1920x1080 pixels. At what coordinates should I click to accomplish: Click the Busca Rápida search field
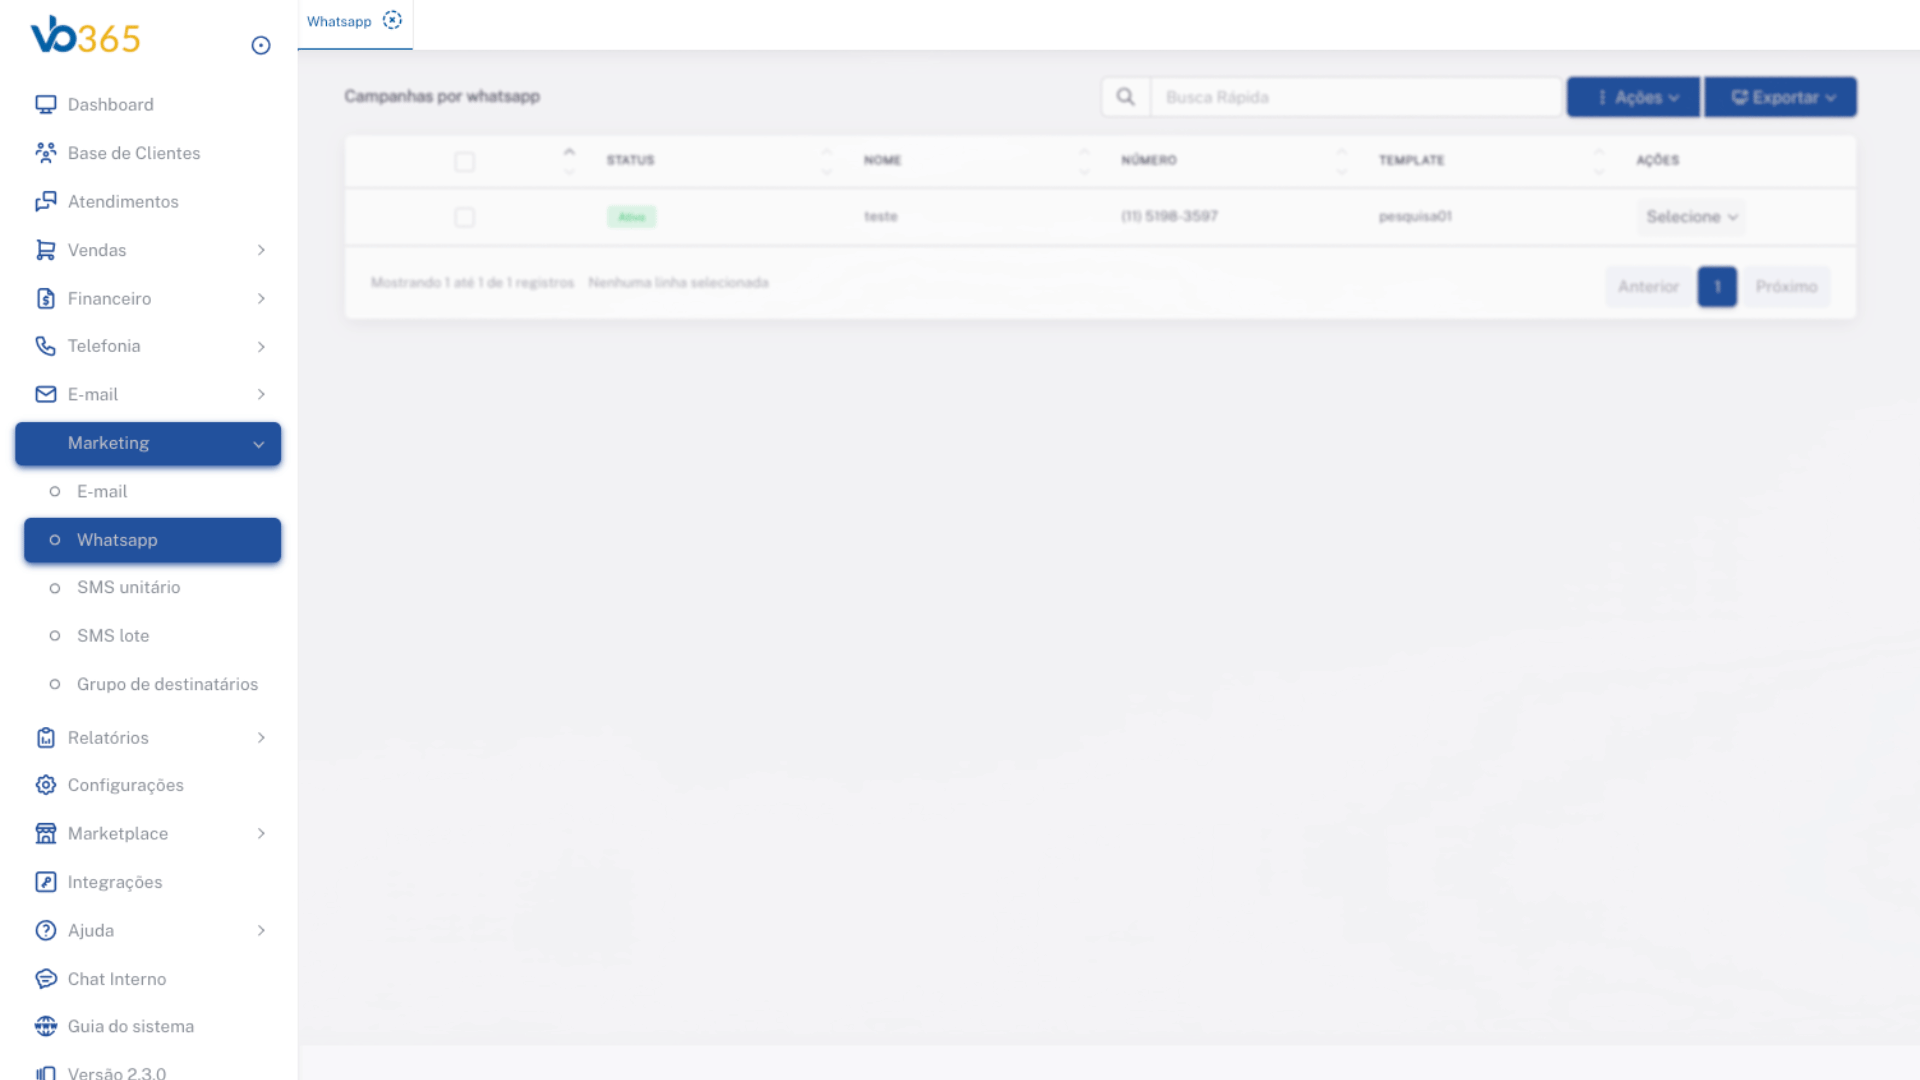[1356, 97]
